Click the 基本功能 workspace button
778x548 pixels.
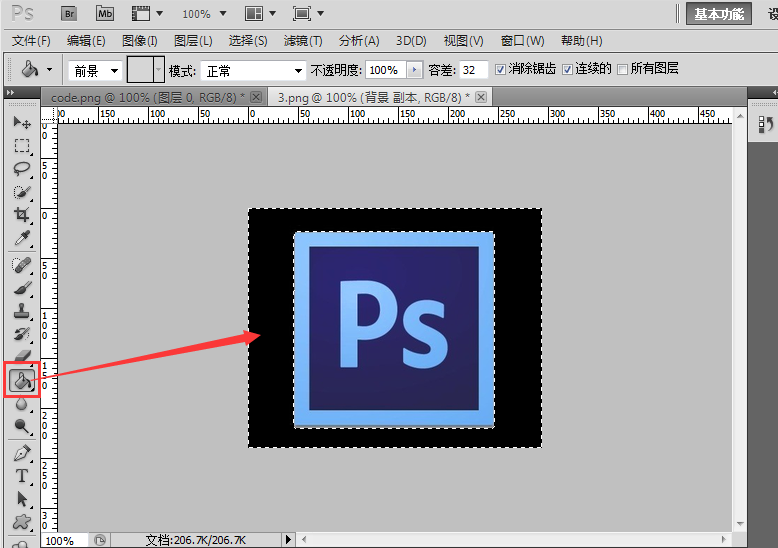click(719, 14)
